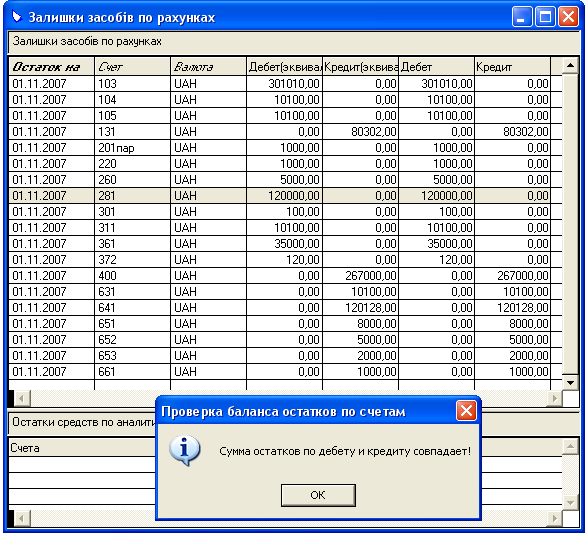Select account 661 cell
Screen dimensions: 587x536
(x=133, y=372)
